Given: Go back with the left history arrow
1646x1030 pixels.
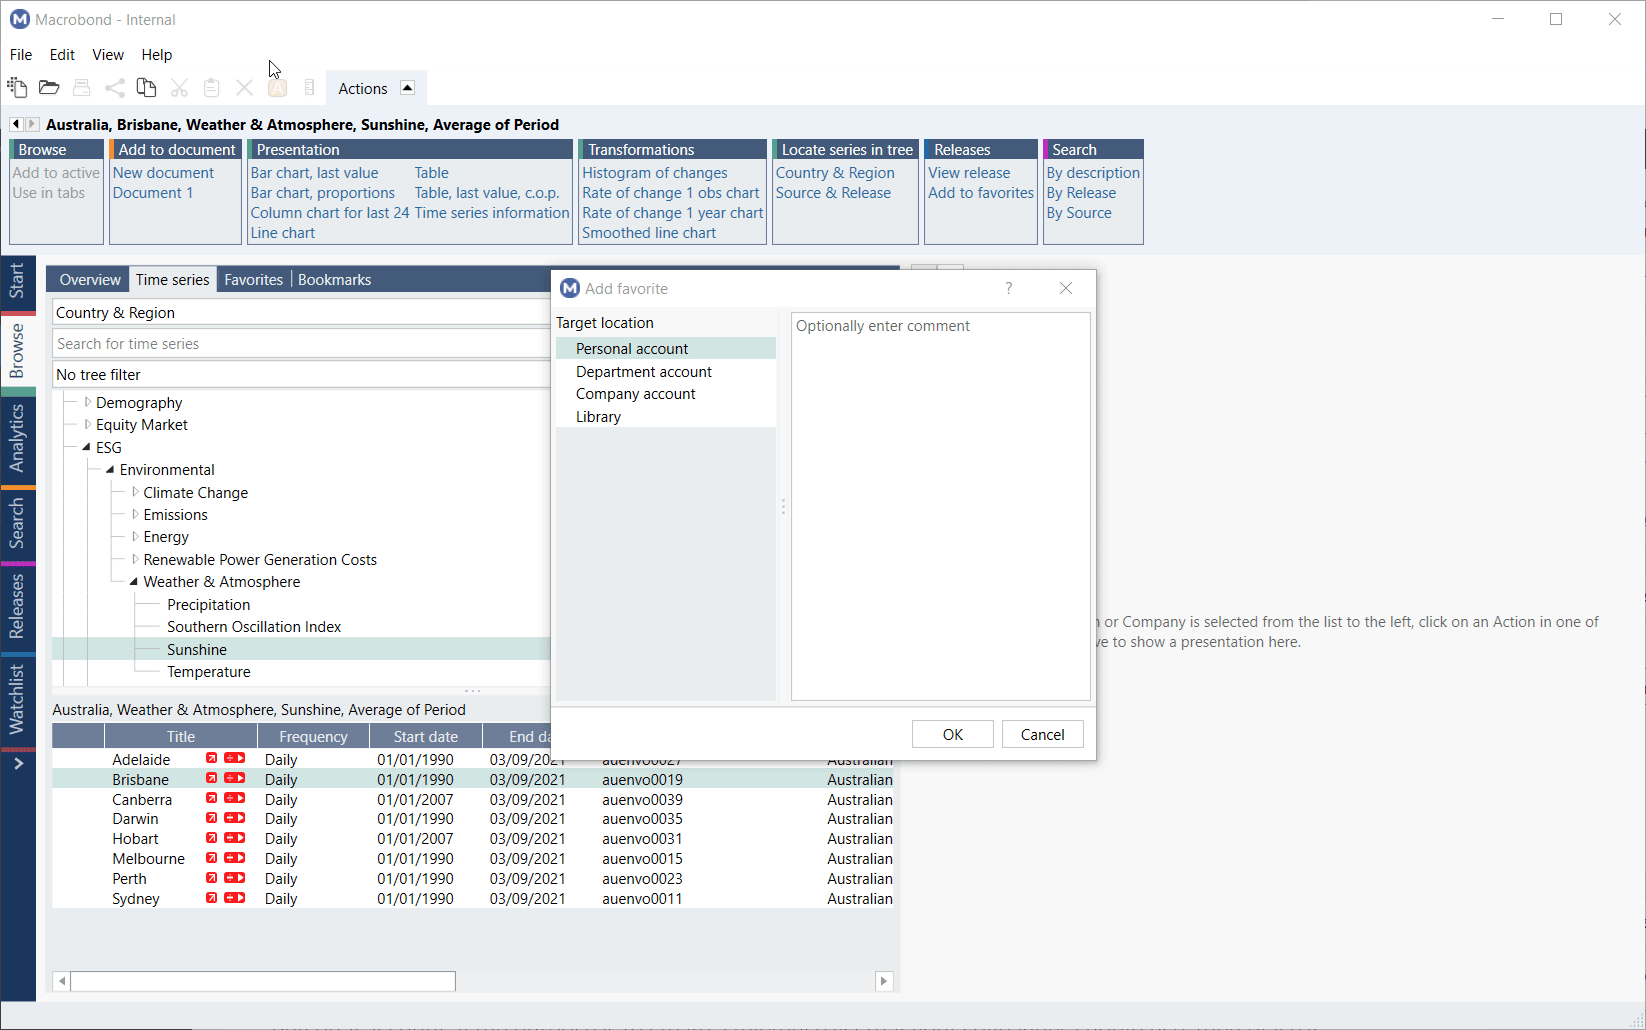Looking at the screenshot, I should point(16,124).
